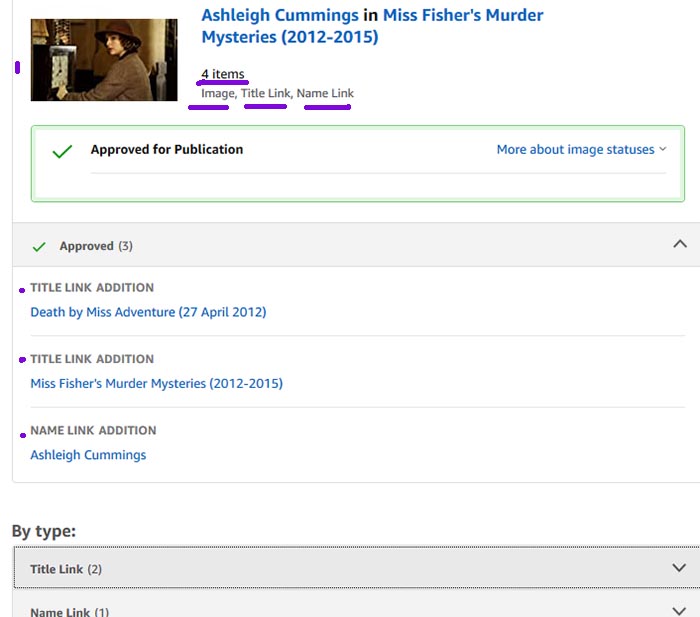Open Miss Fisher's Murder Mysteries link under Title Link Addition
The image size is (700, 617).
(156, 384)
